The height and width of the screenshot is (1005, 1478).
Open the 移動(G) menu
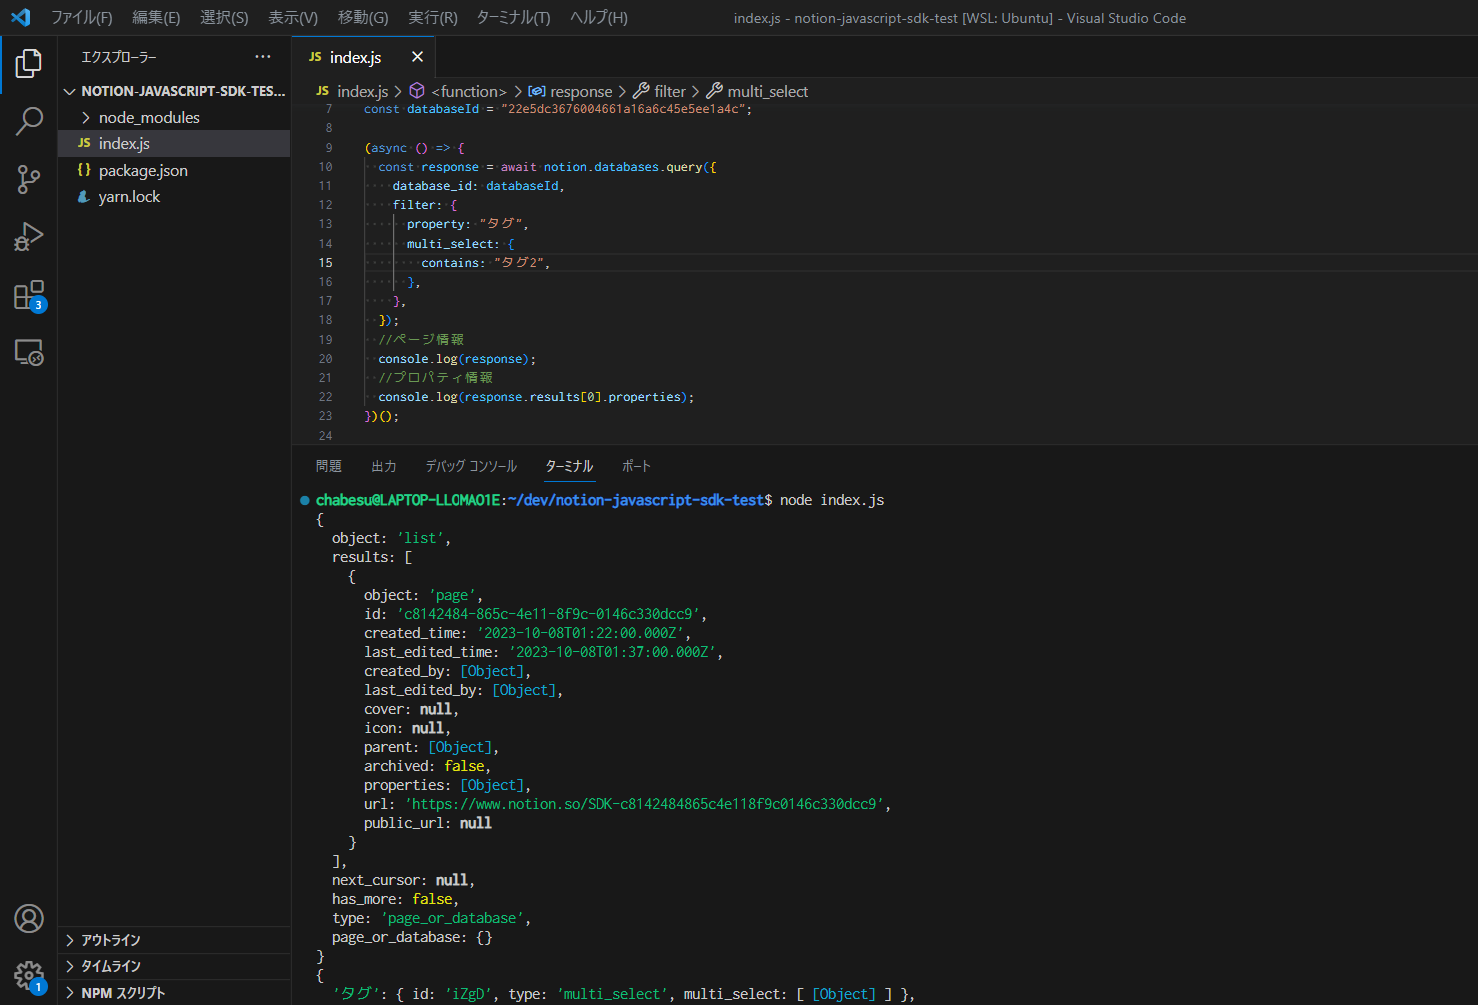[x=363, y=17]
